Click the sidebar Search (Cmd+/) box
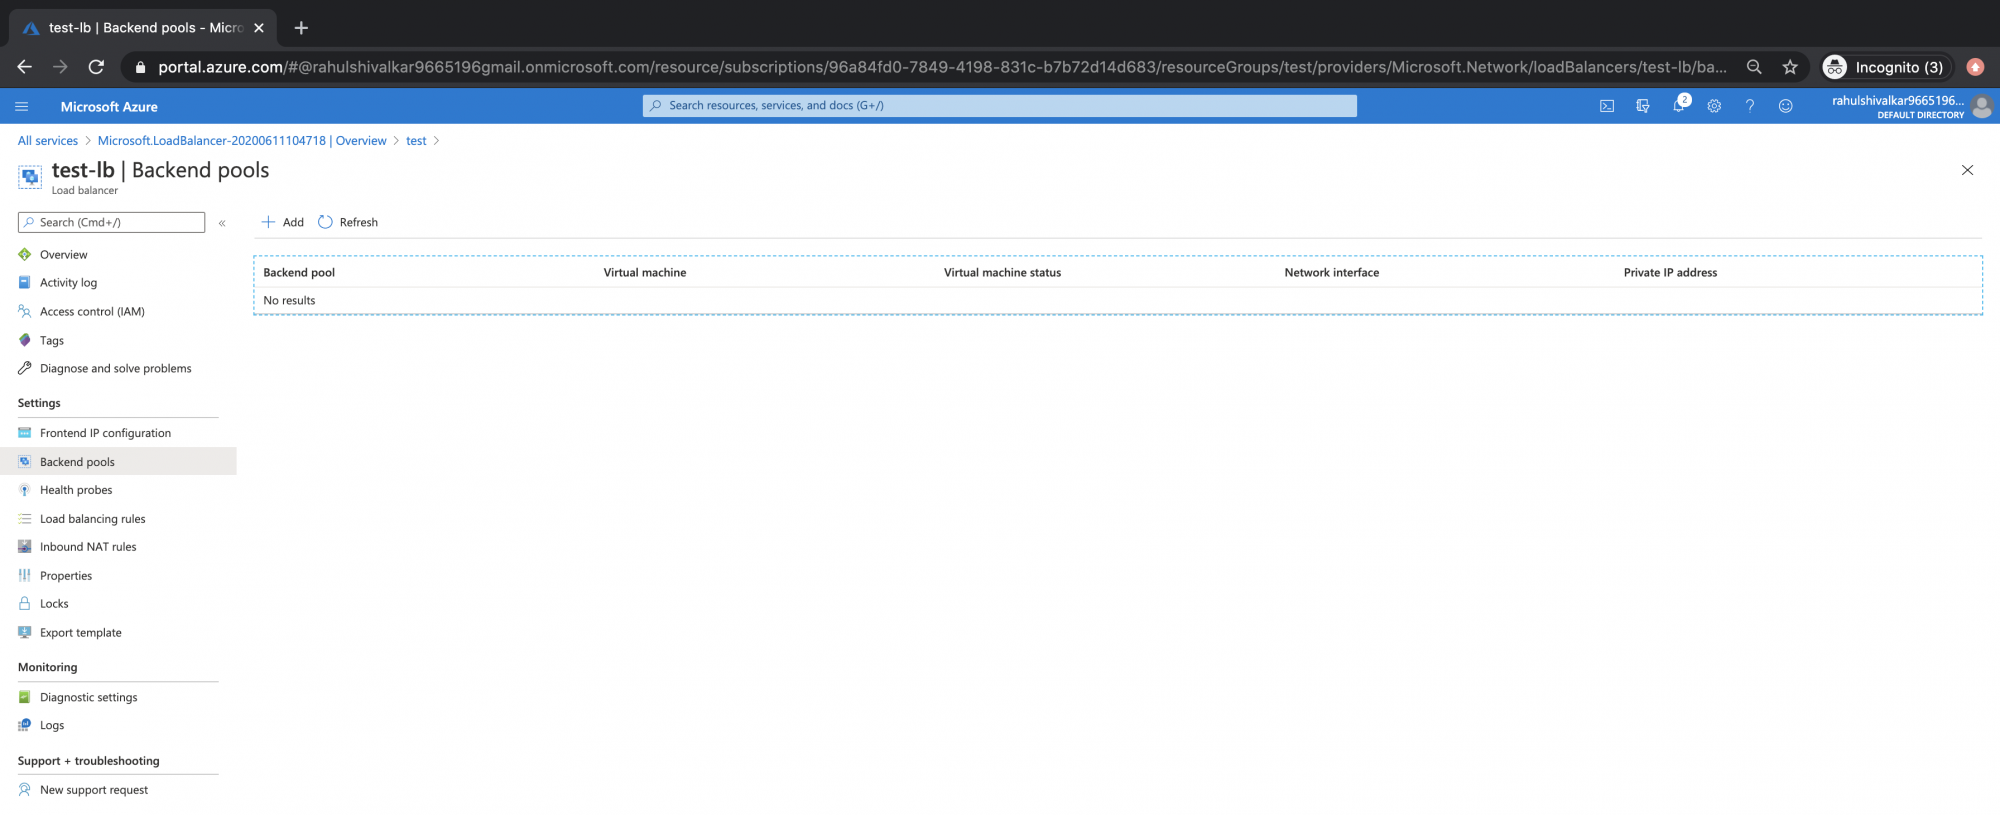Viewport: 2000px width, 815px height. pyautogui.click(x=112, y=222)
